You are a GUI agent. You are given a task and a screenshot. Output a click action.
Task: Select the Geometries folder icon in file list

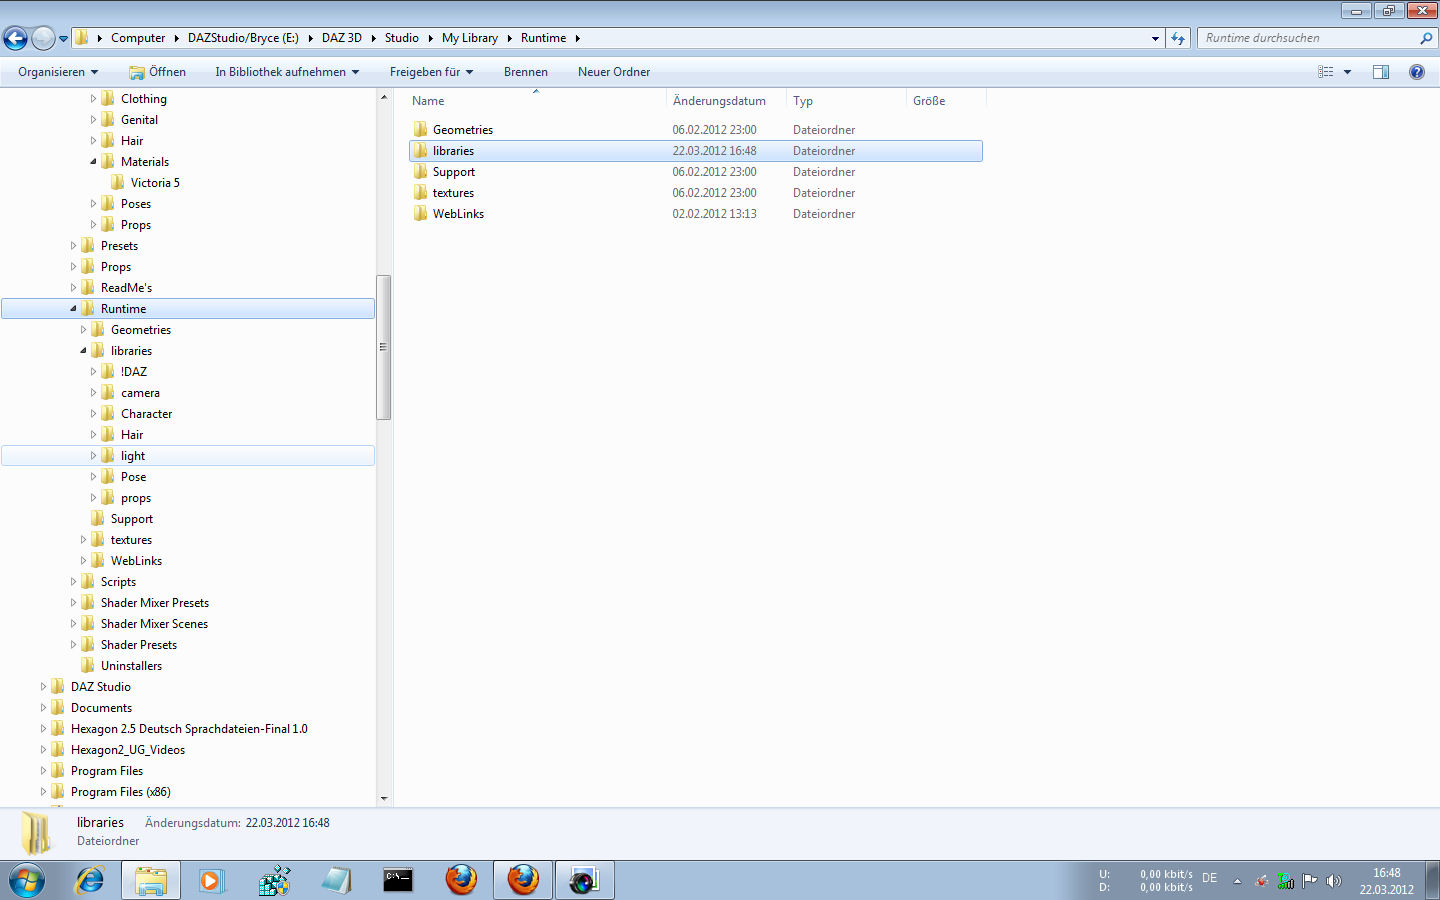[420, 130]
